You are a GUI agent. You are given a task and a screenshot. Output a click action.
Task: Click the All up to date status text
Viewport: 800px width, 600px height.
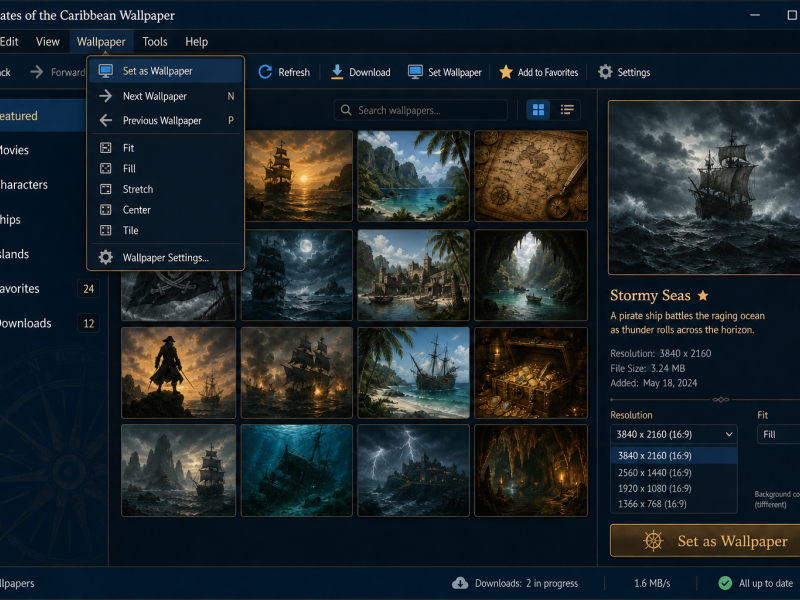(766, 583)
